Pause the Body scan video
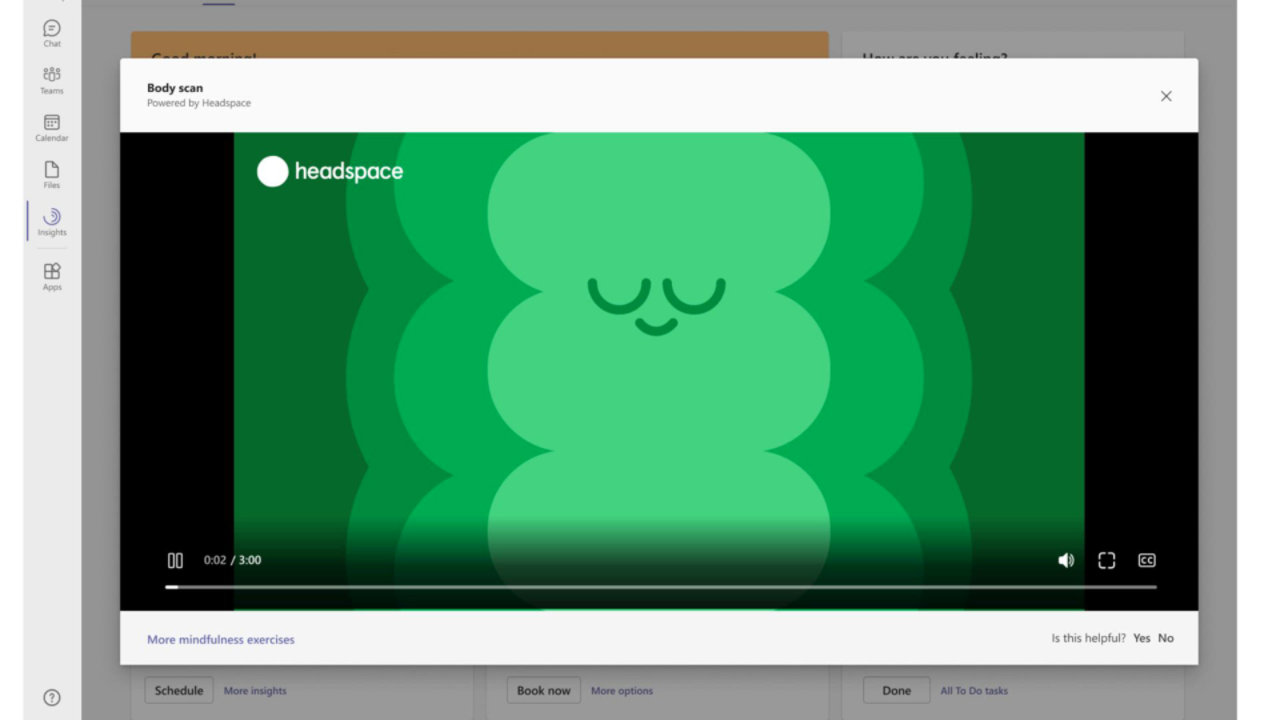The height and width of the screenshot is (720, 1280). pos(175,561)
